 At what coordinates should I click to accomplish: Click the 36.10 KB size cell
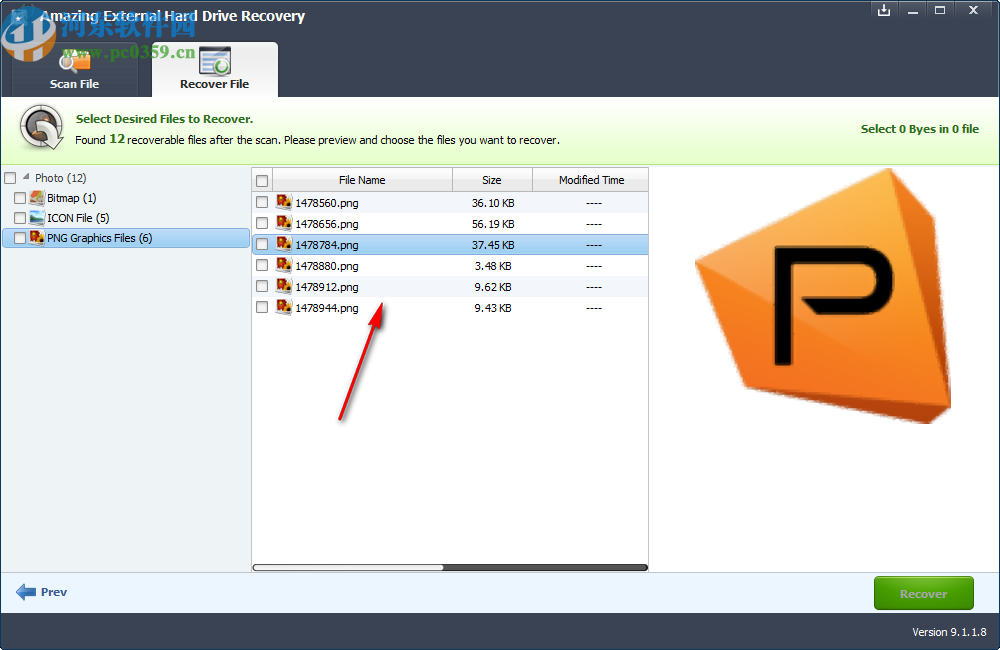coord(493,203)
